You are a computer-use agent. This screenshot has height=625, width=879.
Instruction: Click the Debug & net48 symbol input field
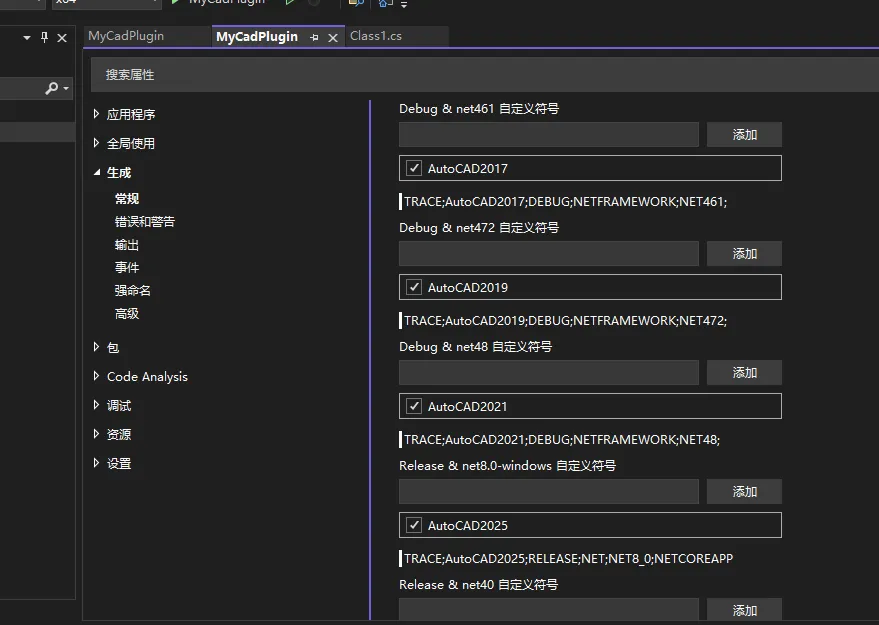549,372
